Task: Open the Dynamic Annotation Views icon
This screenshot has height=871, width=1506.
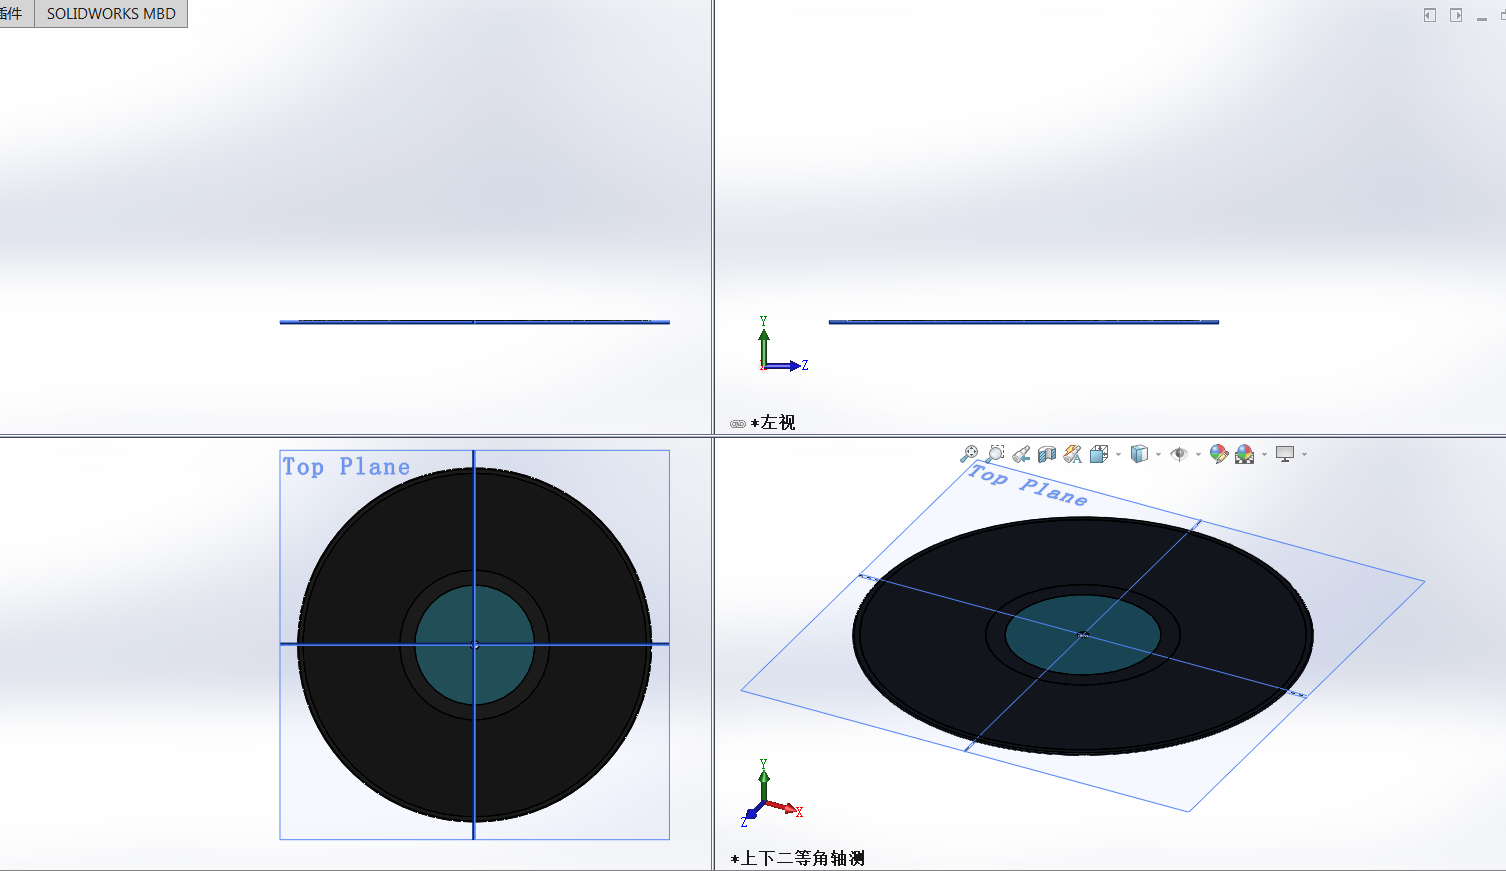Action: [x=1072, y=454]
